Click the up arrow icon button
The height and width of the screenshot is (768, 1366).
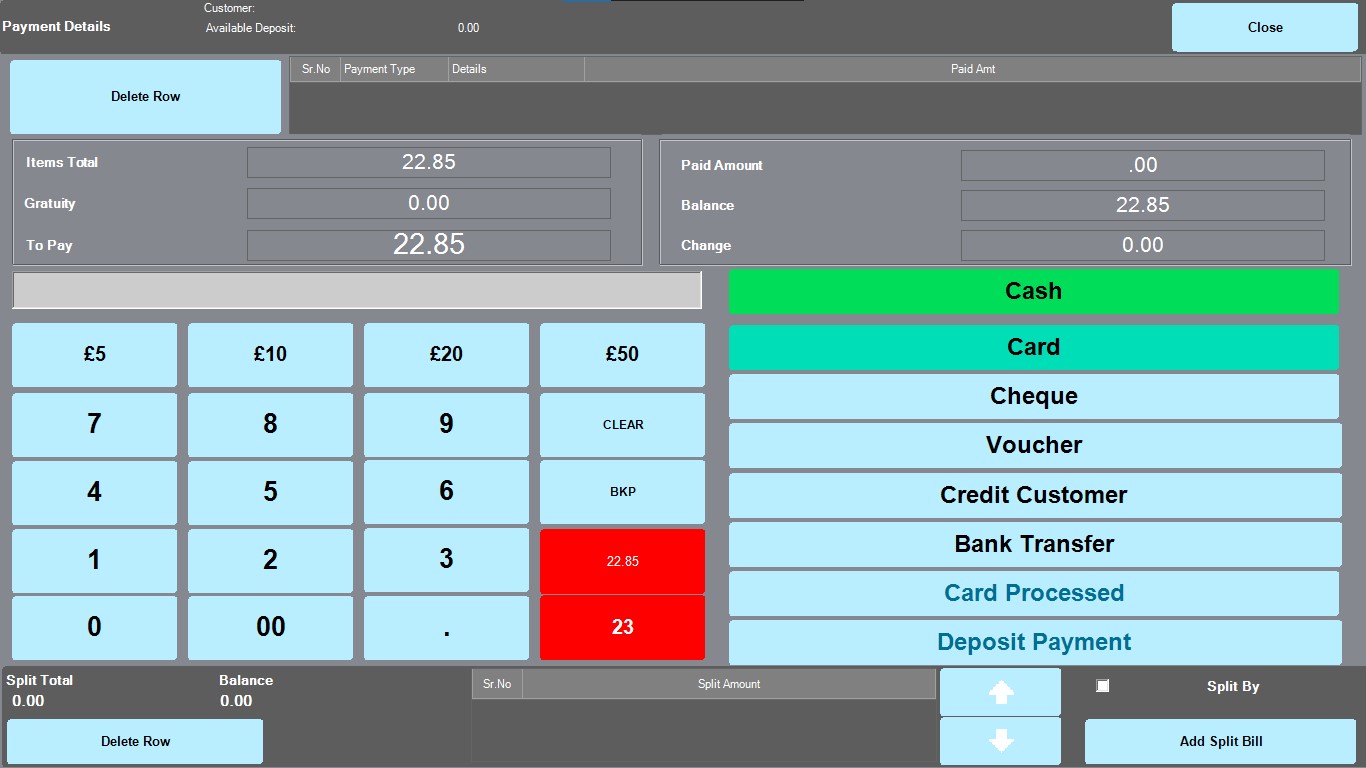[x=1000, y=692]
